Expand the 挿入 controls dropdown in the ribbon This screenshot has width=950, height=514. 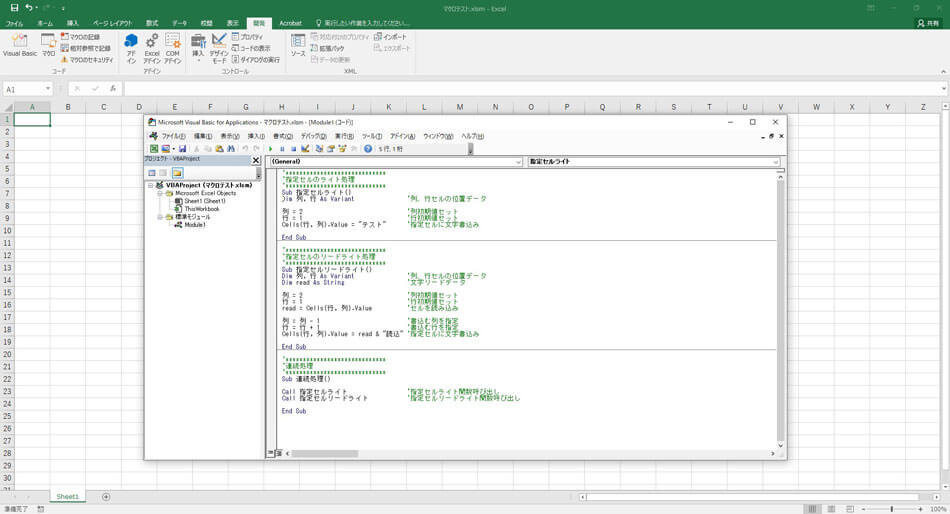pyautogui.click(x=198, y=48)
